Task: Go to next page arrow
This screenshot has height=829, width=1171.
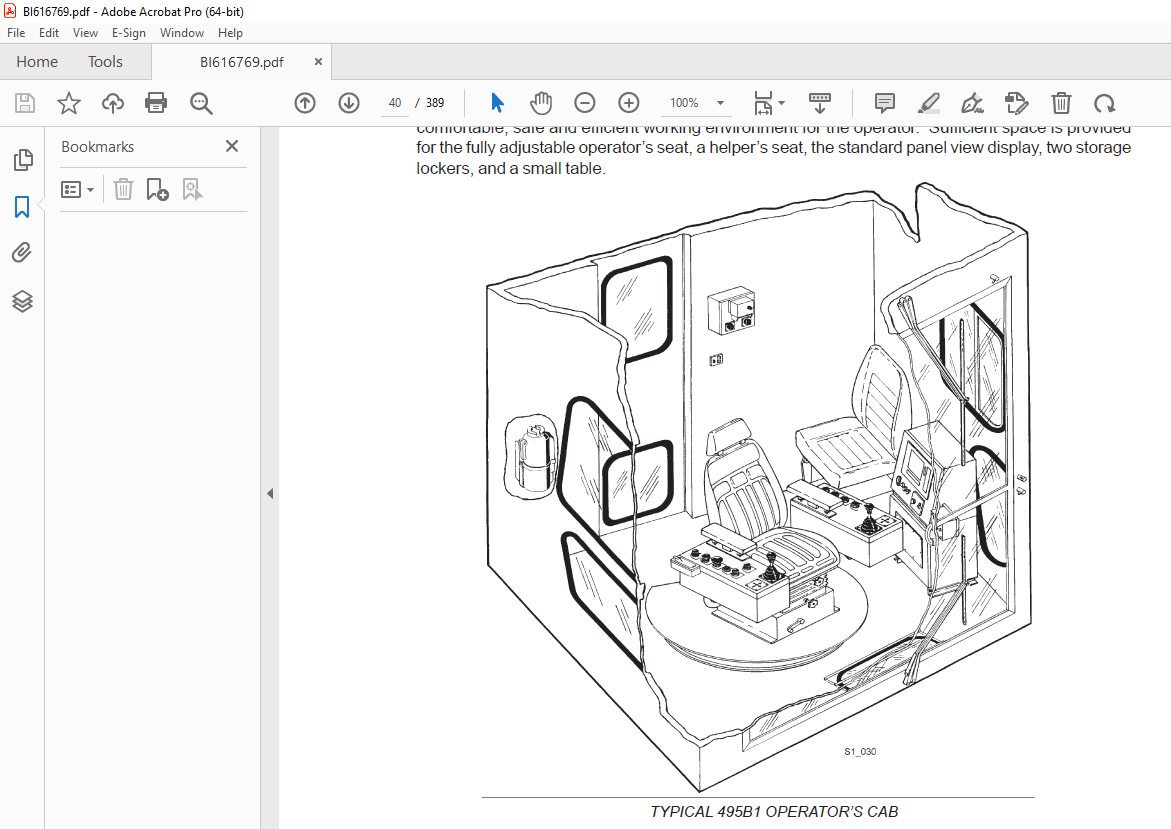Action: (349, 103)
